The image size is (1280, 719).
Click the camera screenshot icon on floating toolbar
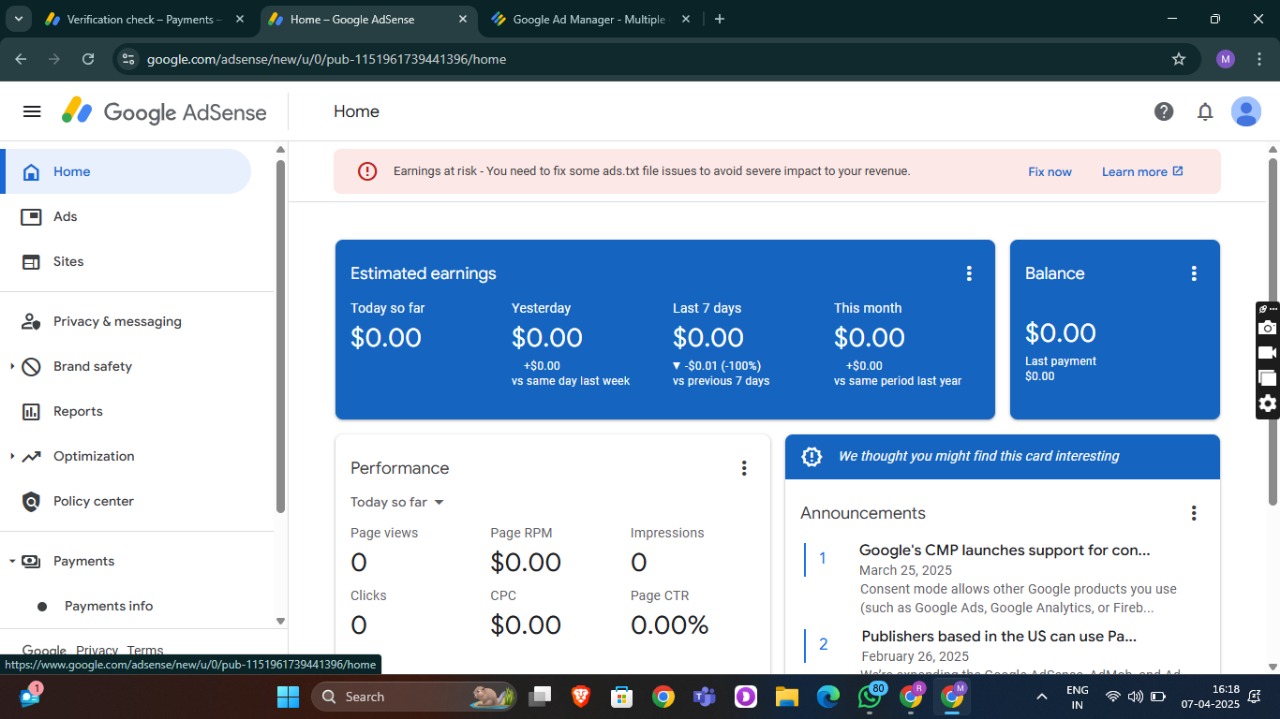click(x=1267, y=328)
